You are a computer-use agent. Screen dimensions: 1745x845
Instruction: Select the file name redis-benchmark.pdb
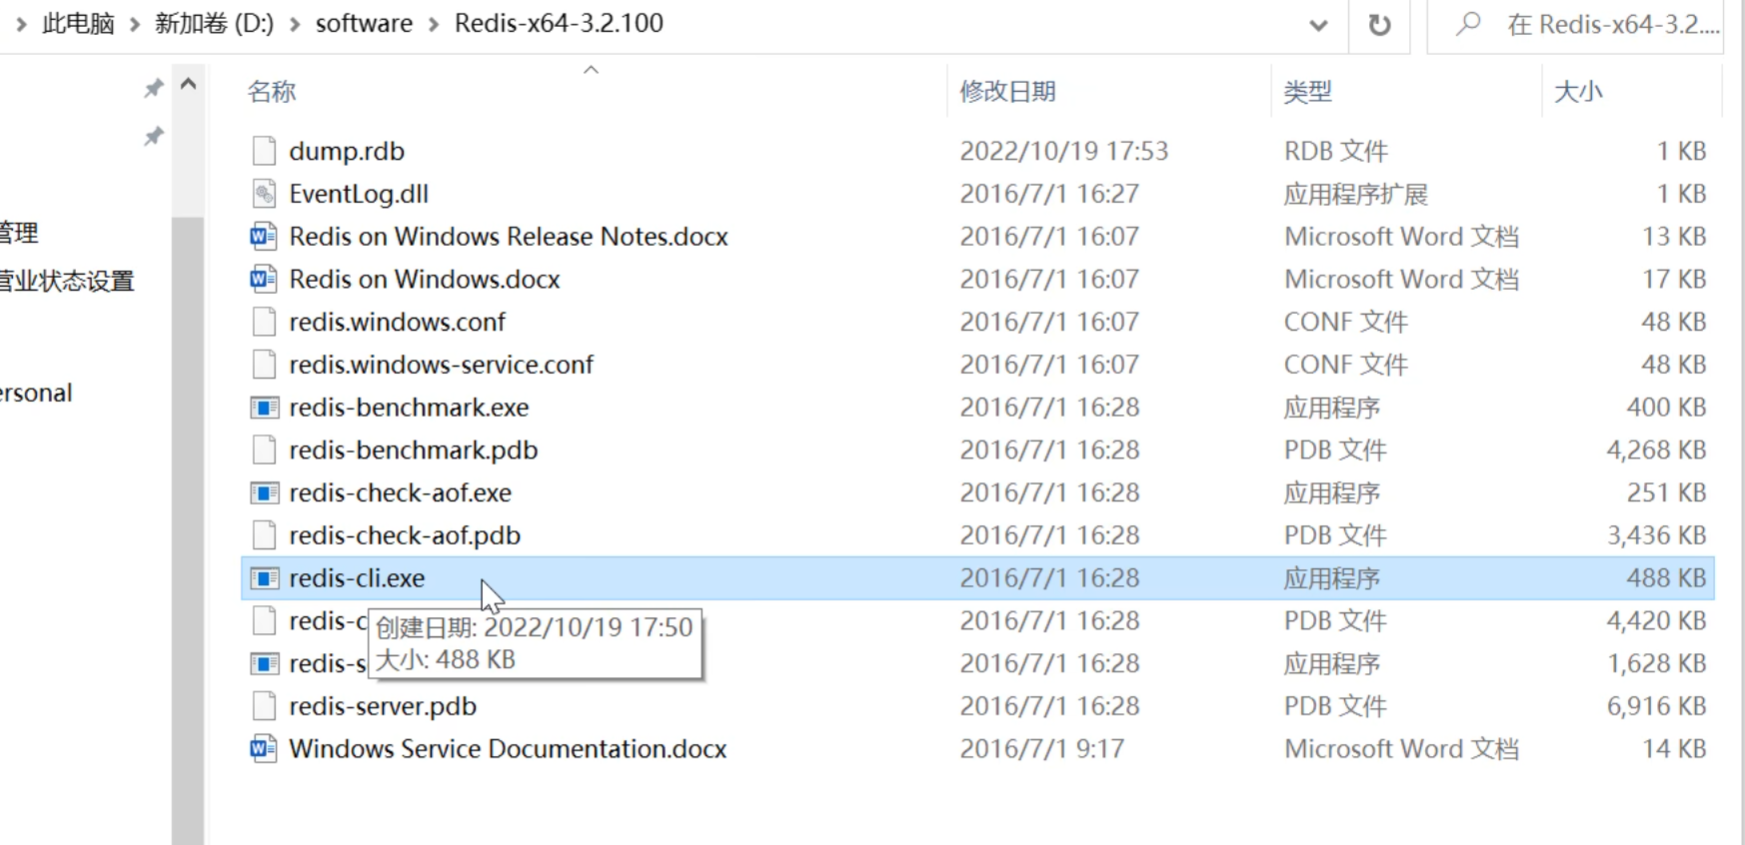[413, 450]
